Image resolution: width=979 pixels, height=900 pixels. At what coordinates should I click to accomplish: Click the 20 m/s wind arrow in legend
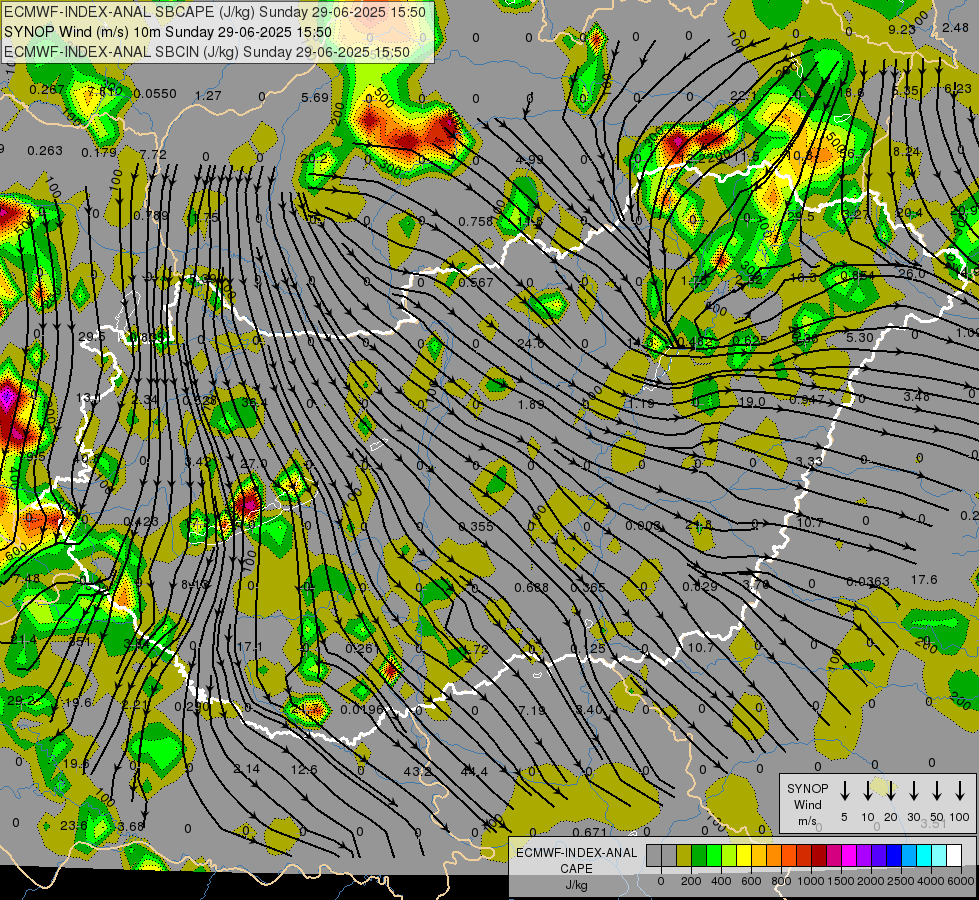point(890,790)
